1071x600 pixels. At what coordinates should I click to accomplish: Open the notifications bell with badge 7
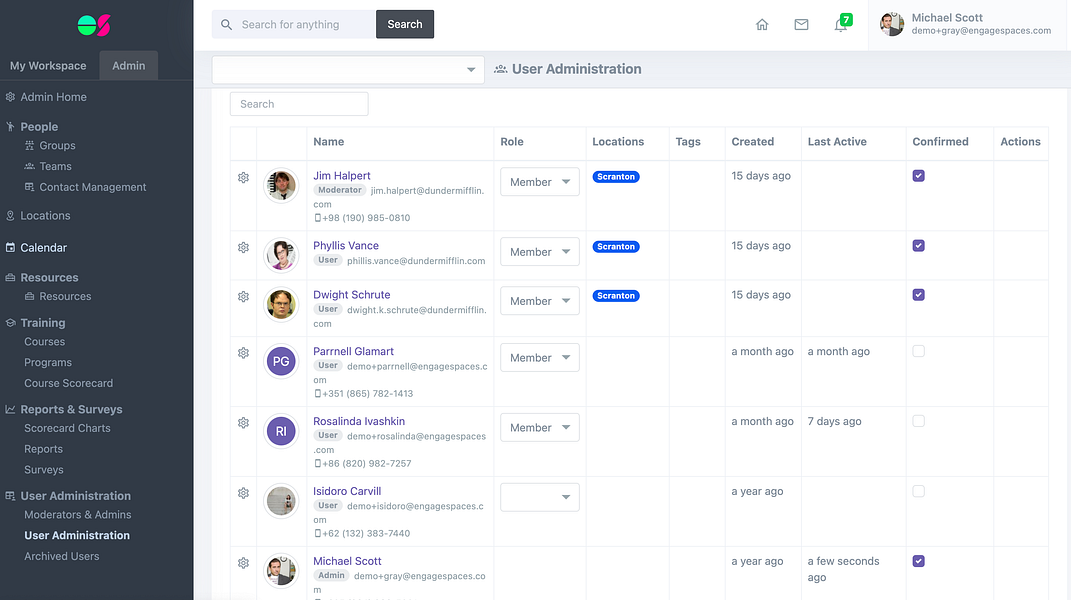pos(842,24)
